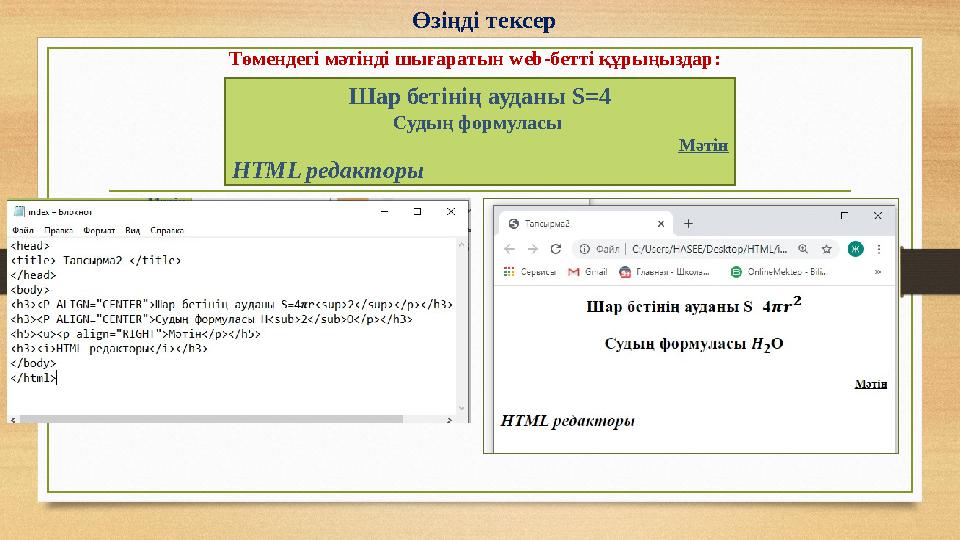The width and height of the screenshot is (960, 540).
Task: Click the Шар бетінің ауданы heading in browser
Action: point(694,305)
